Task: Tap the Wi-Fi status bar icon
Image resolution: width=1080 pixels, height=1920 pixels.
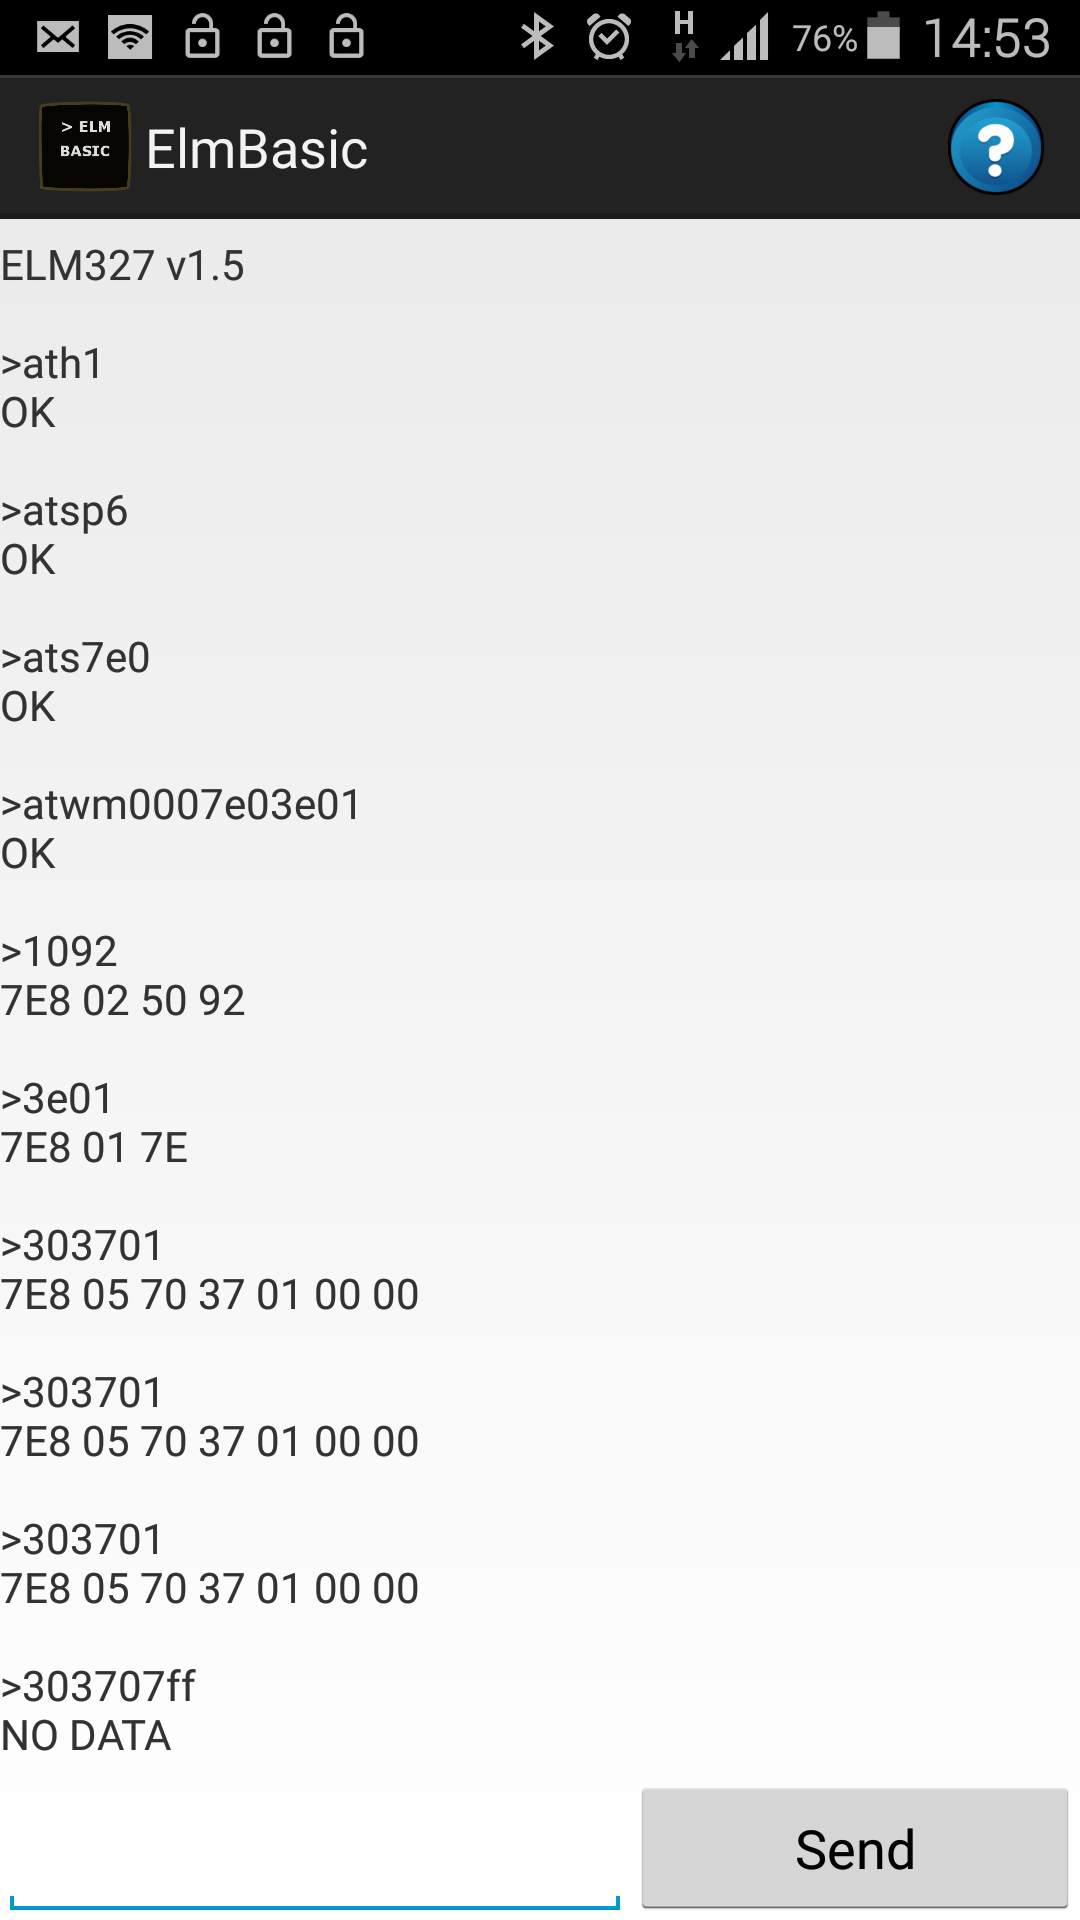Action: point(130,38)
